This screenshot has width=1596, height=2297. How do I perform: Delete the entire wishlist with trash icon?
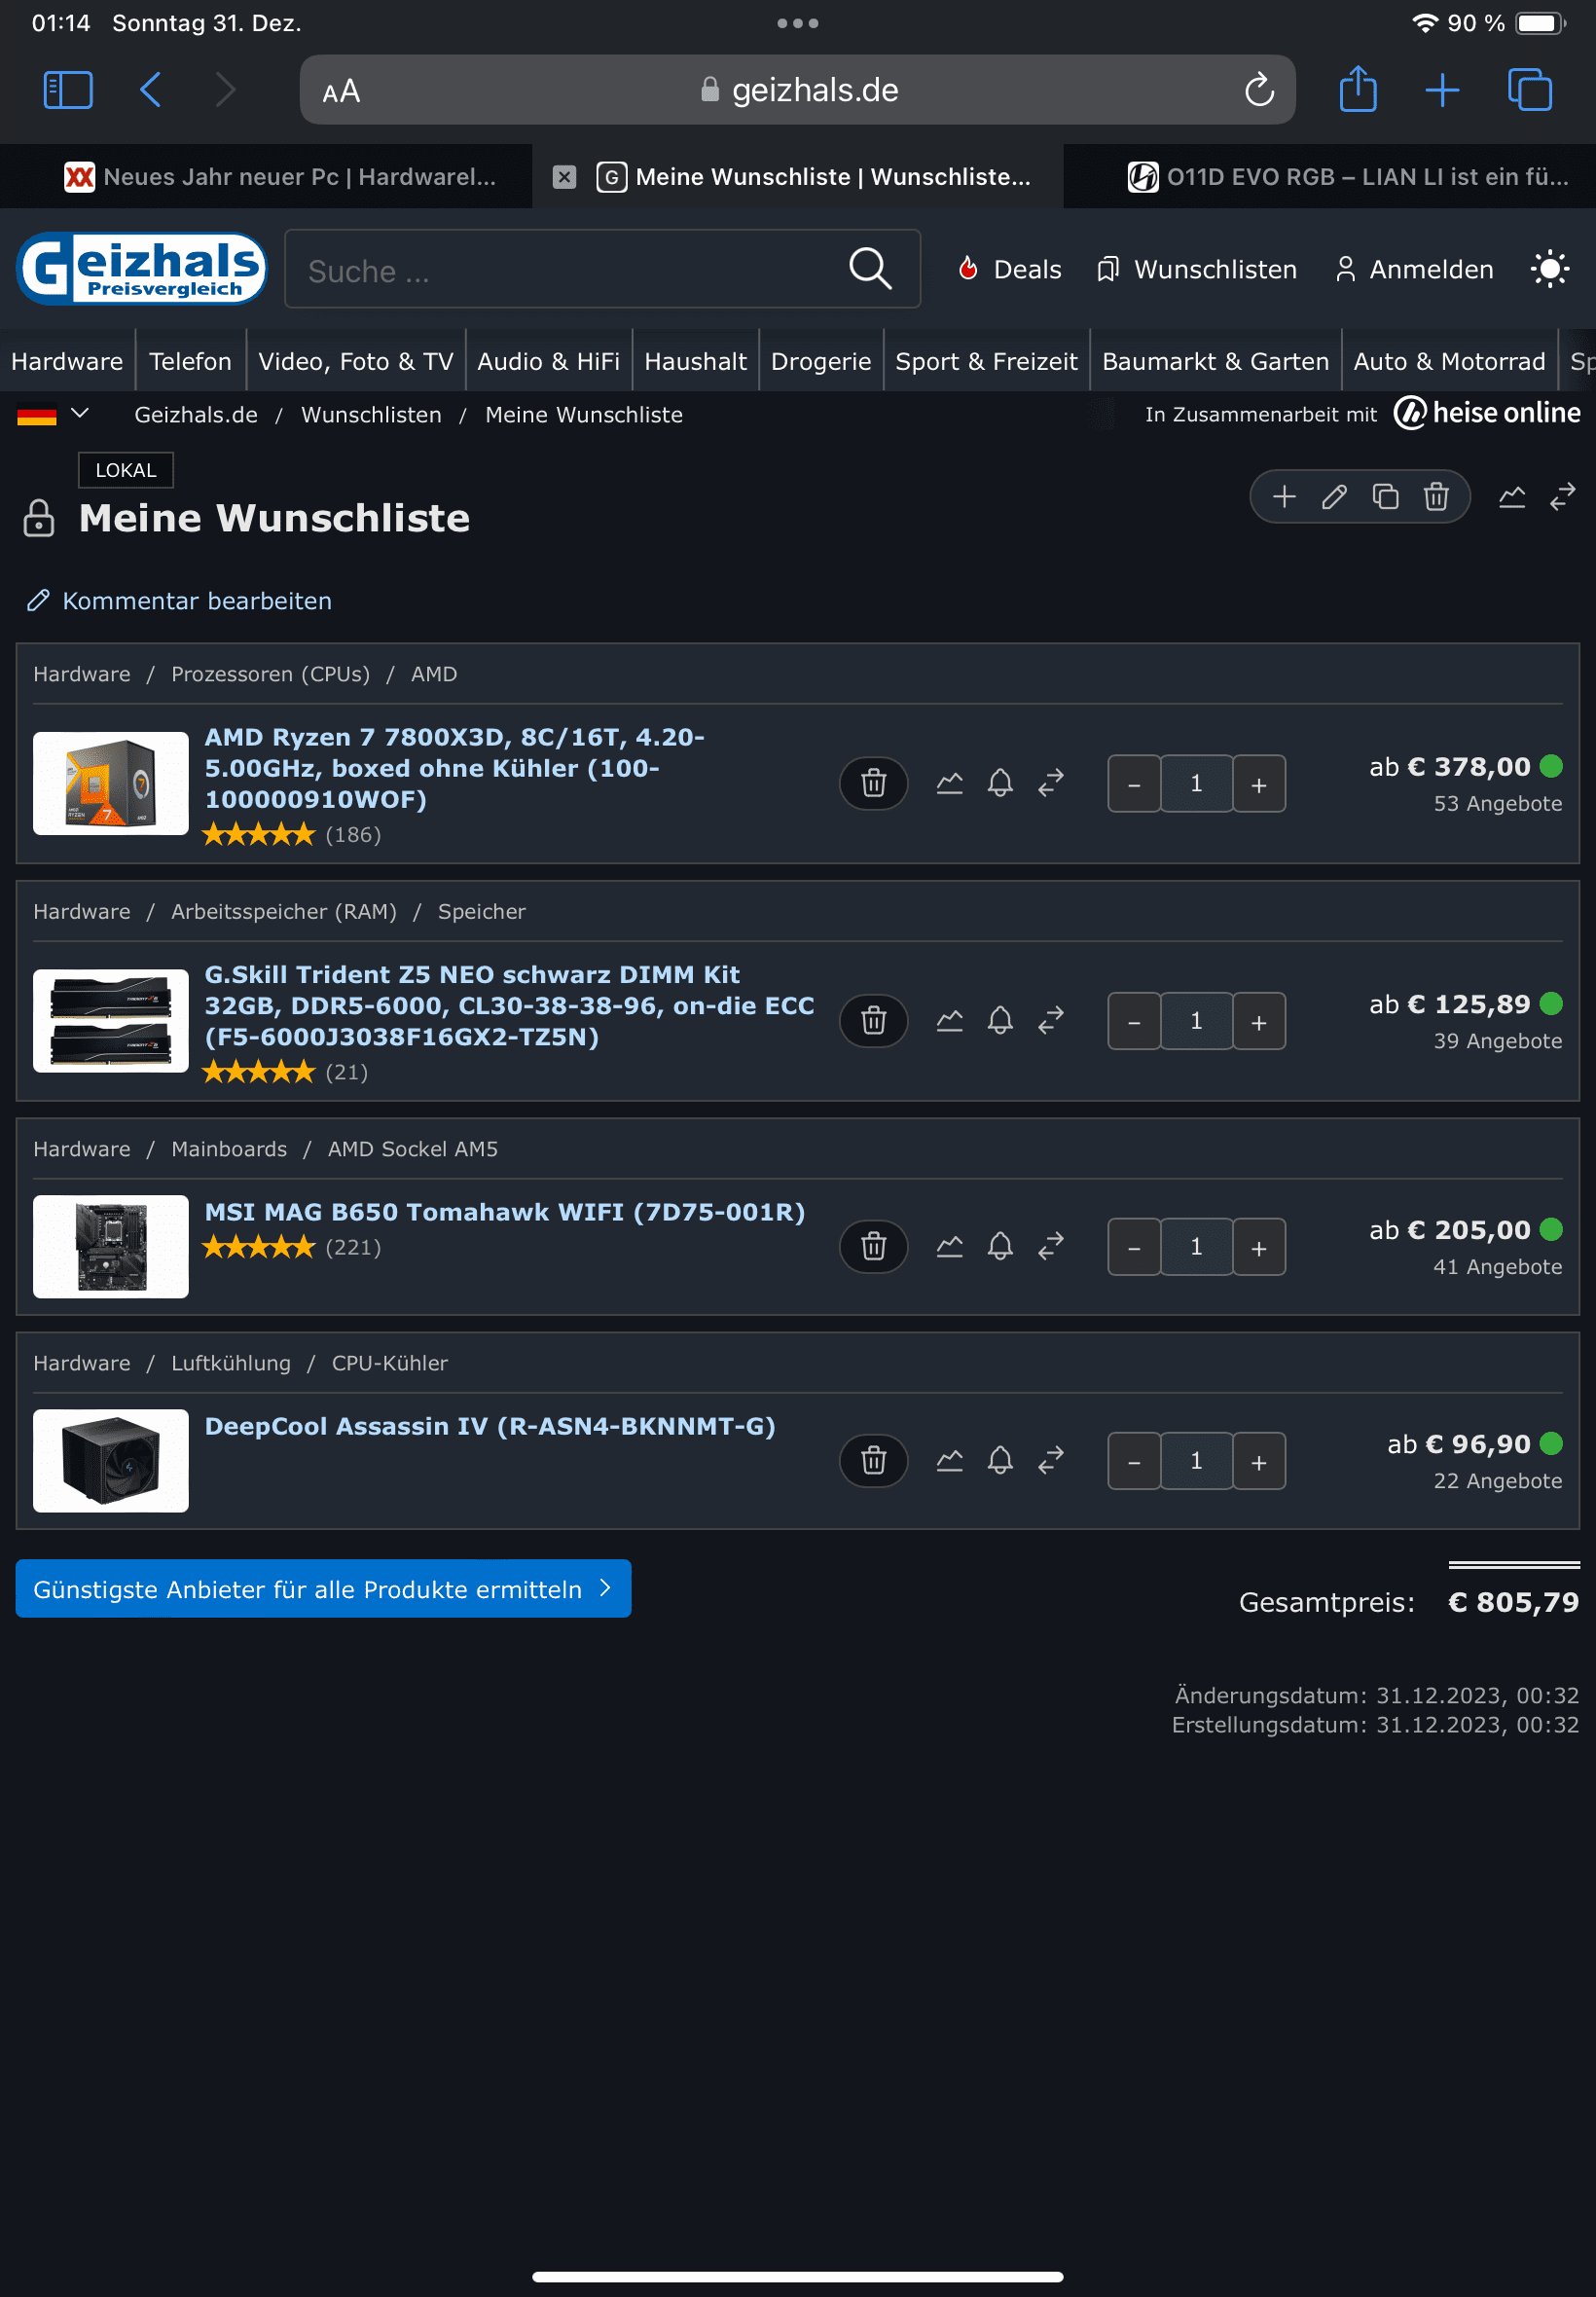click(x=1436, y=497)
